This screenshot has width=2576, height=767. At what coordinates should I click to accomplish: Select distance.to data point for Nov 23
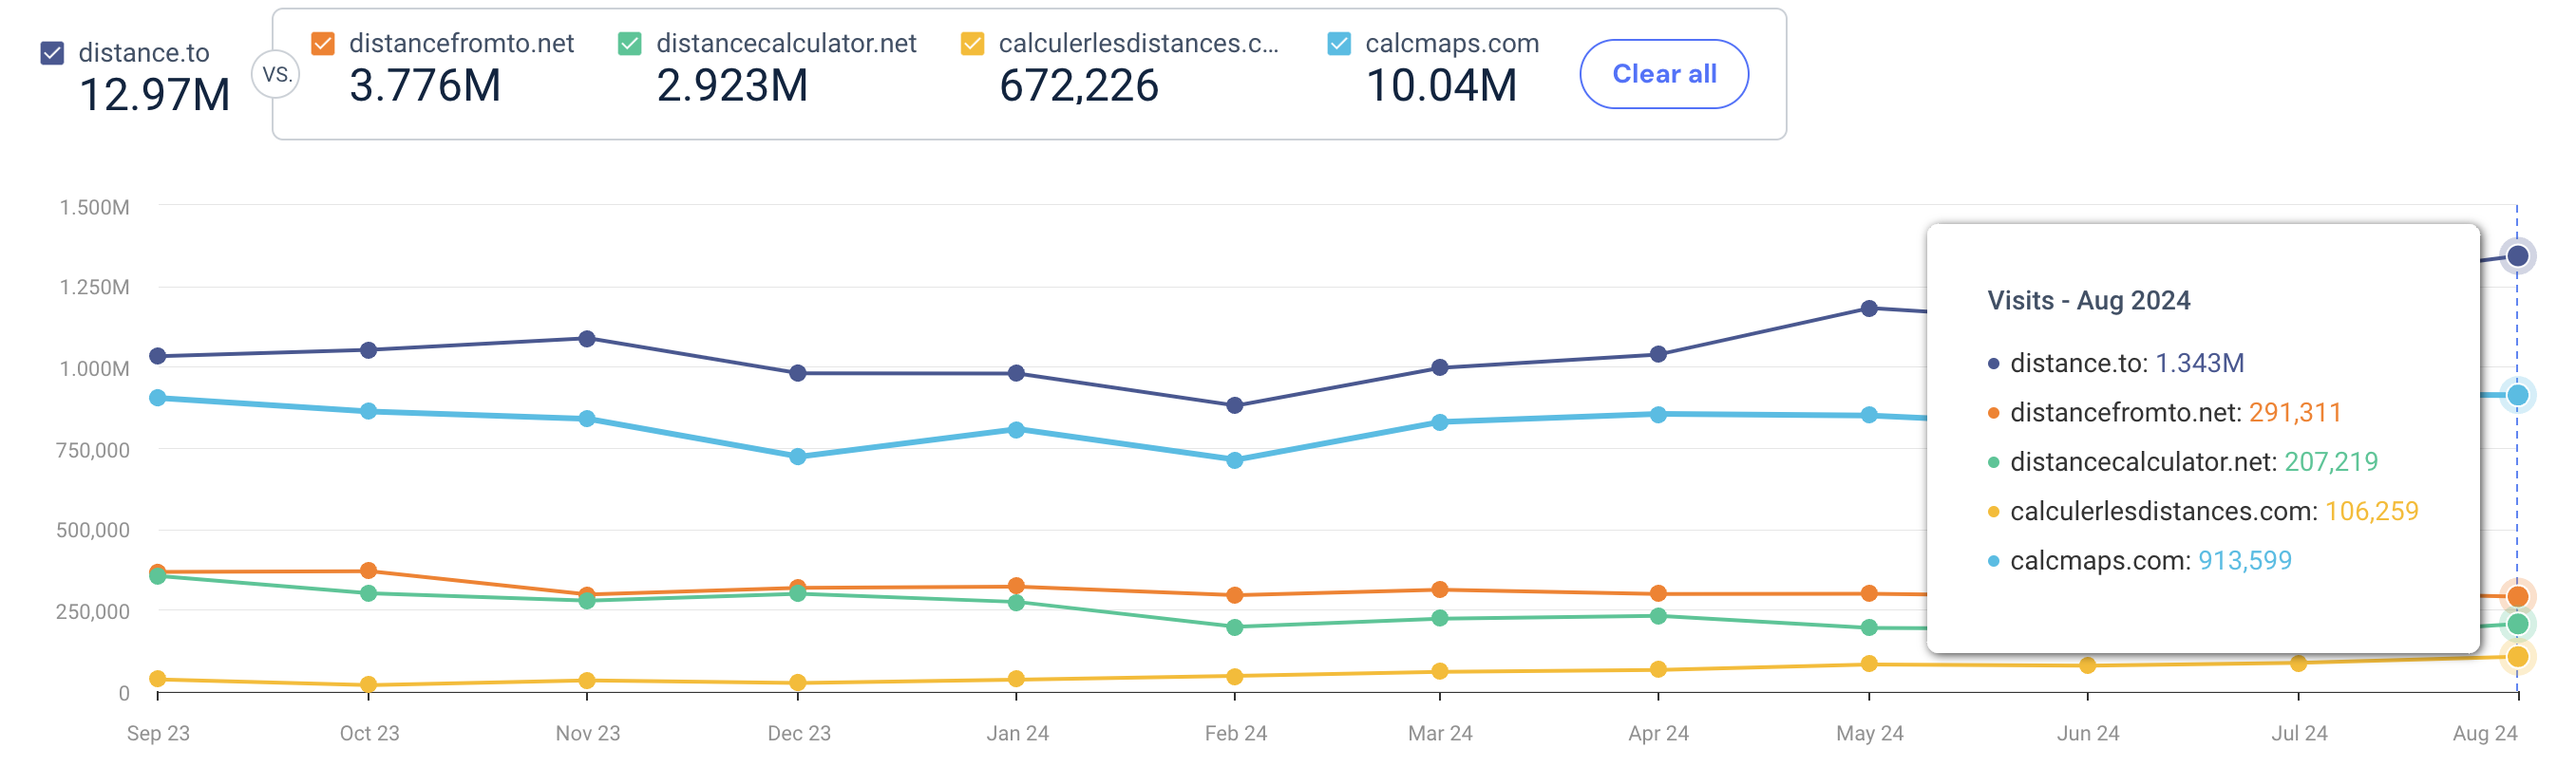587,339
